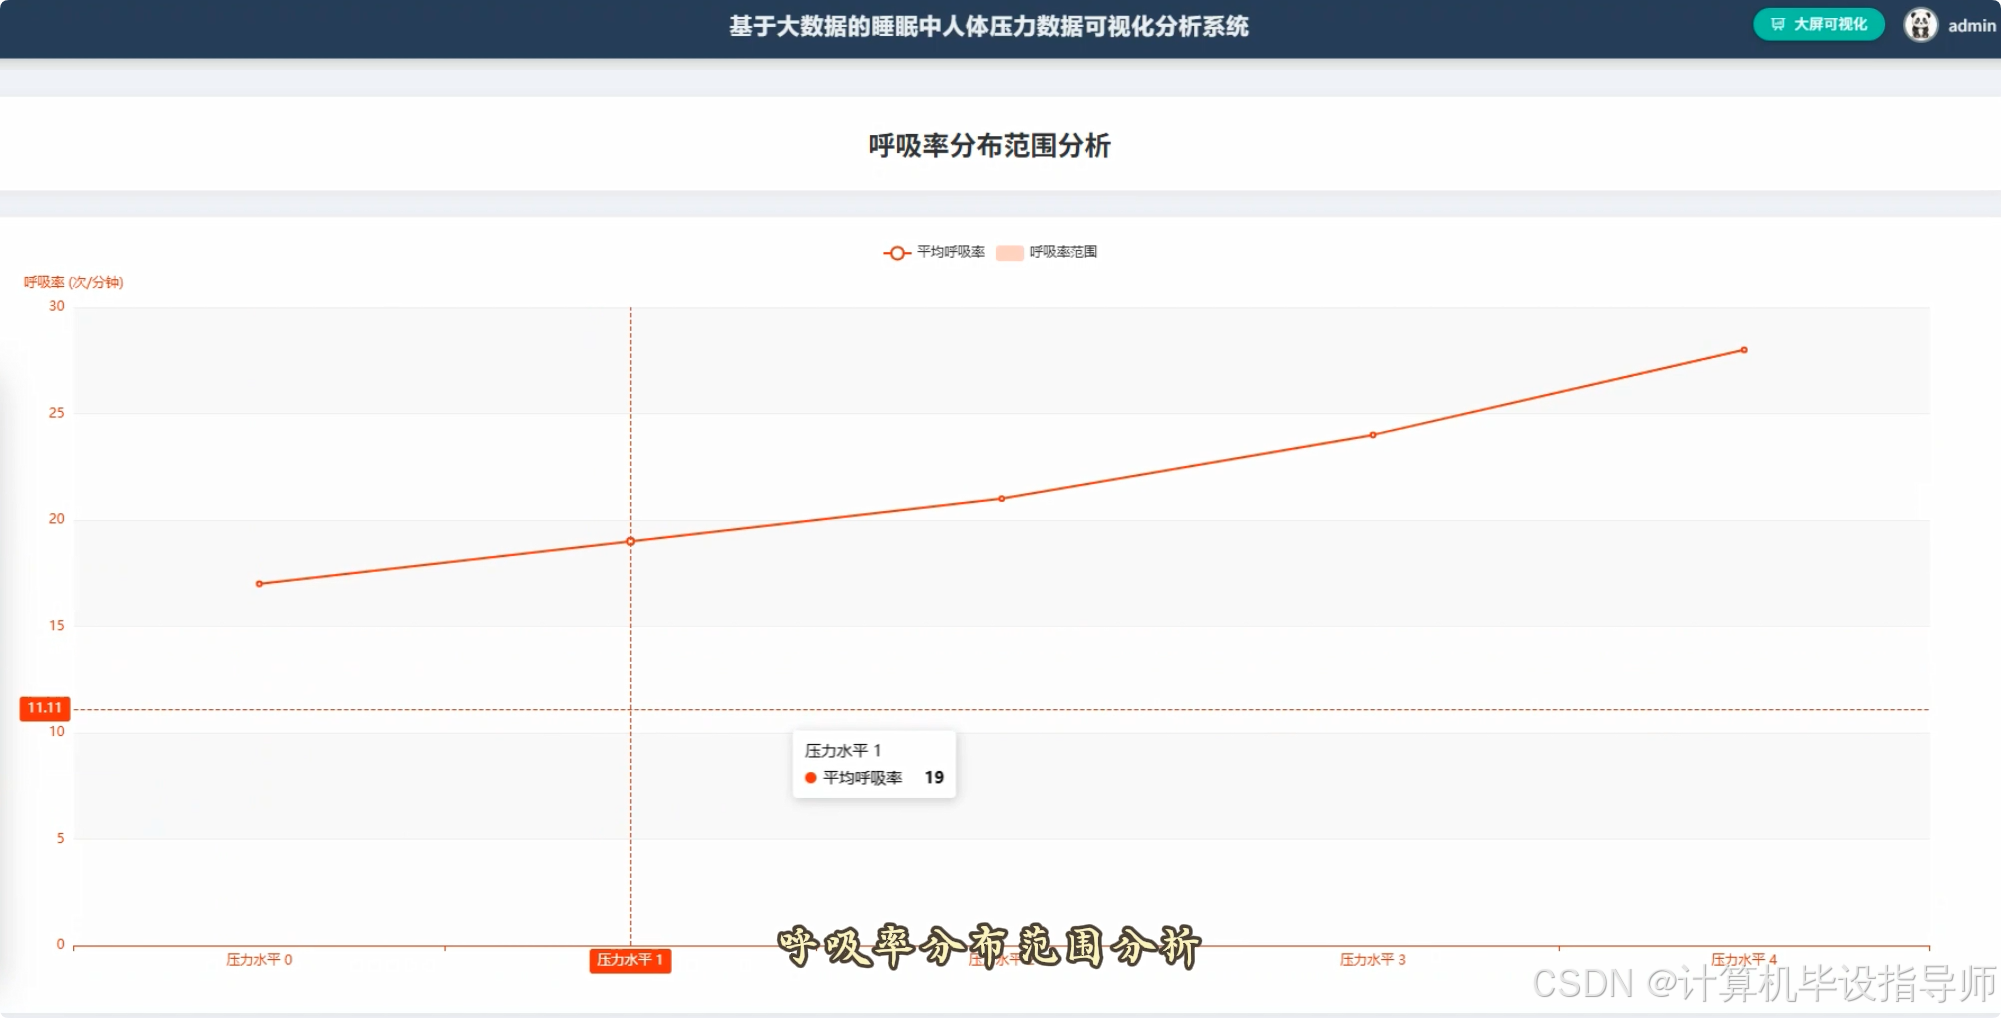Click the y-axis tick label 25

tap(57, 413)
